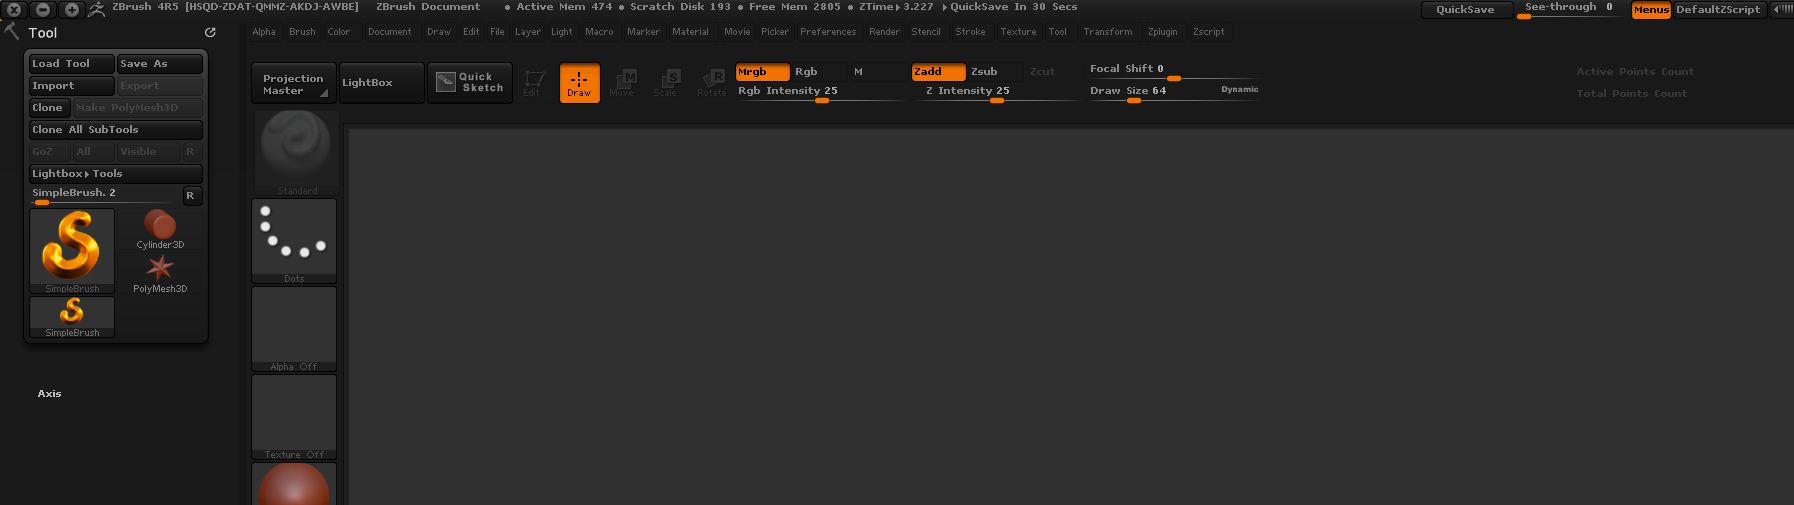Open the Transform menu
Image resolution: width=1794 pixels, height=505 pixels.
click(1108, 32)
